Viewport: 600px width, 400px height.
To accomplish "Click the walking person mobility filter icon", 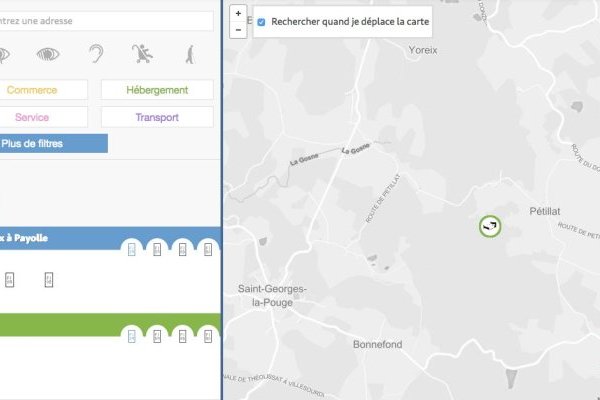I will pyautogui.click(x=189, y=54).
